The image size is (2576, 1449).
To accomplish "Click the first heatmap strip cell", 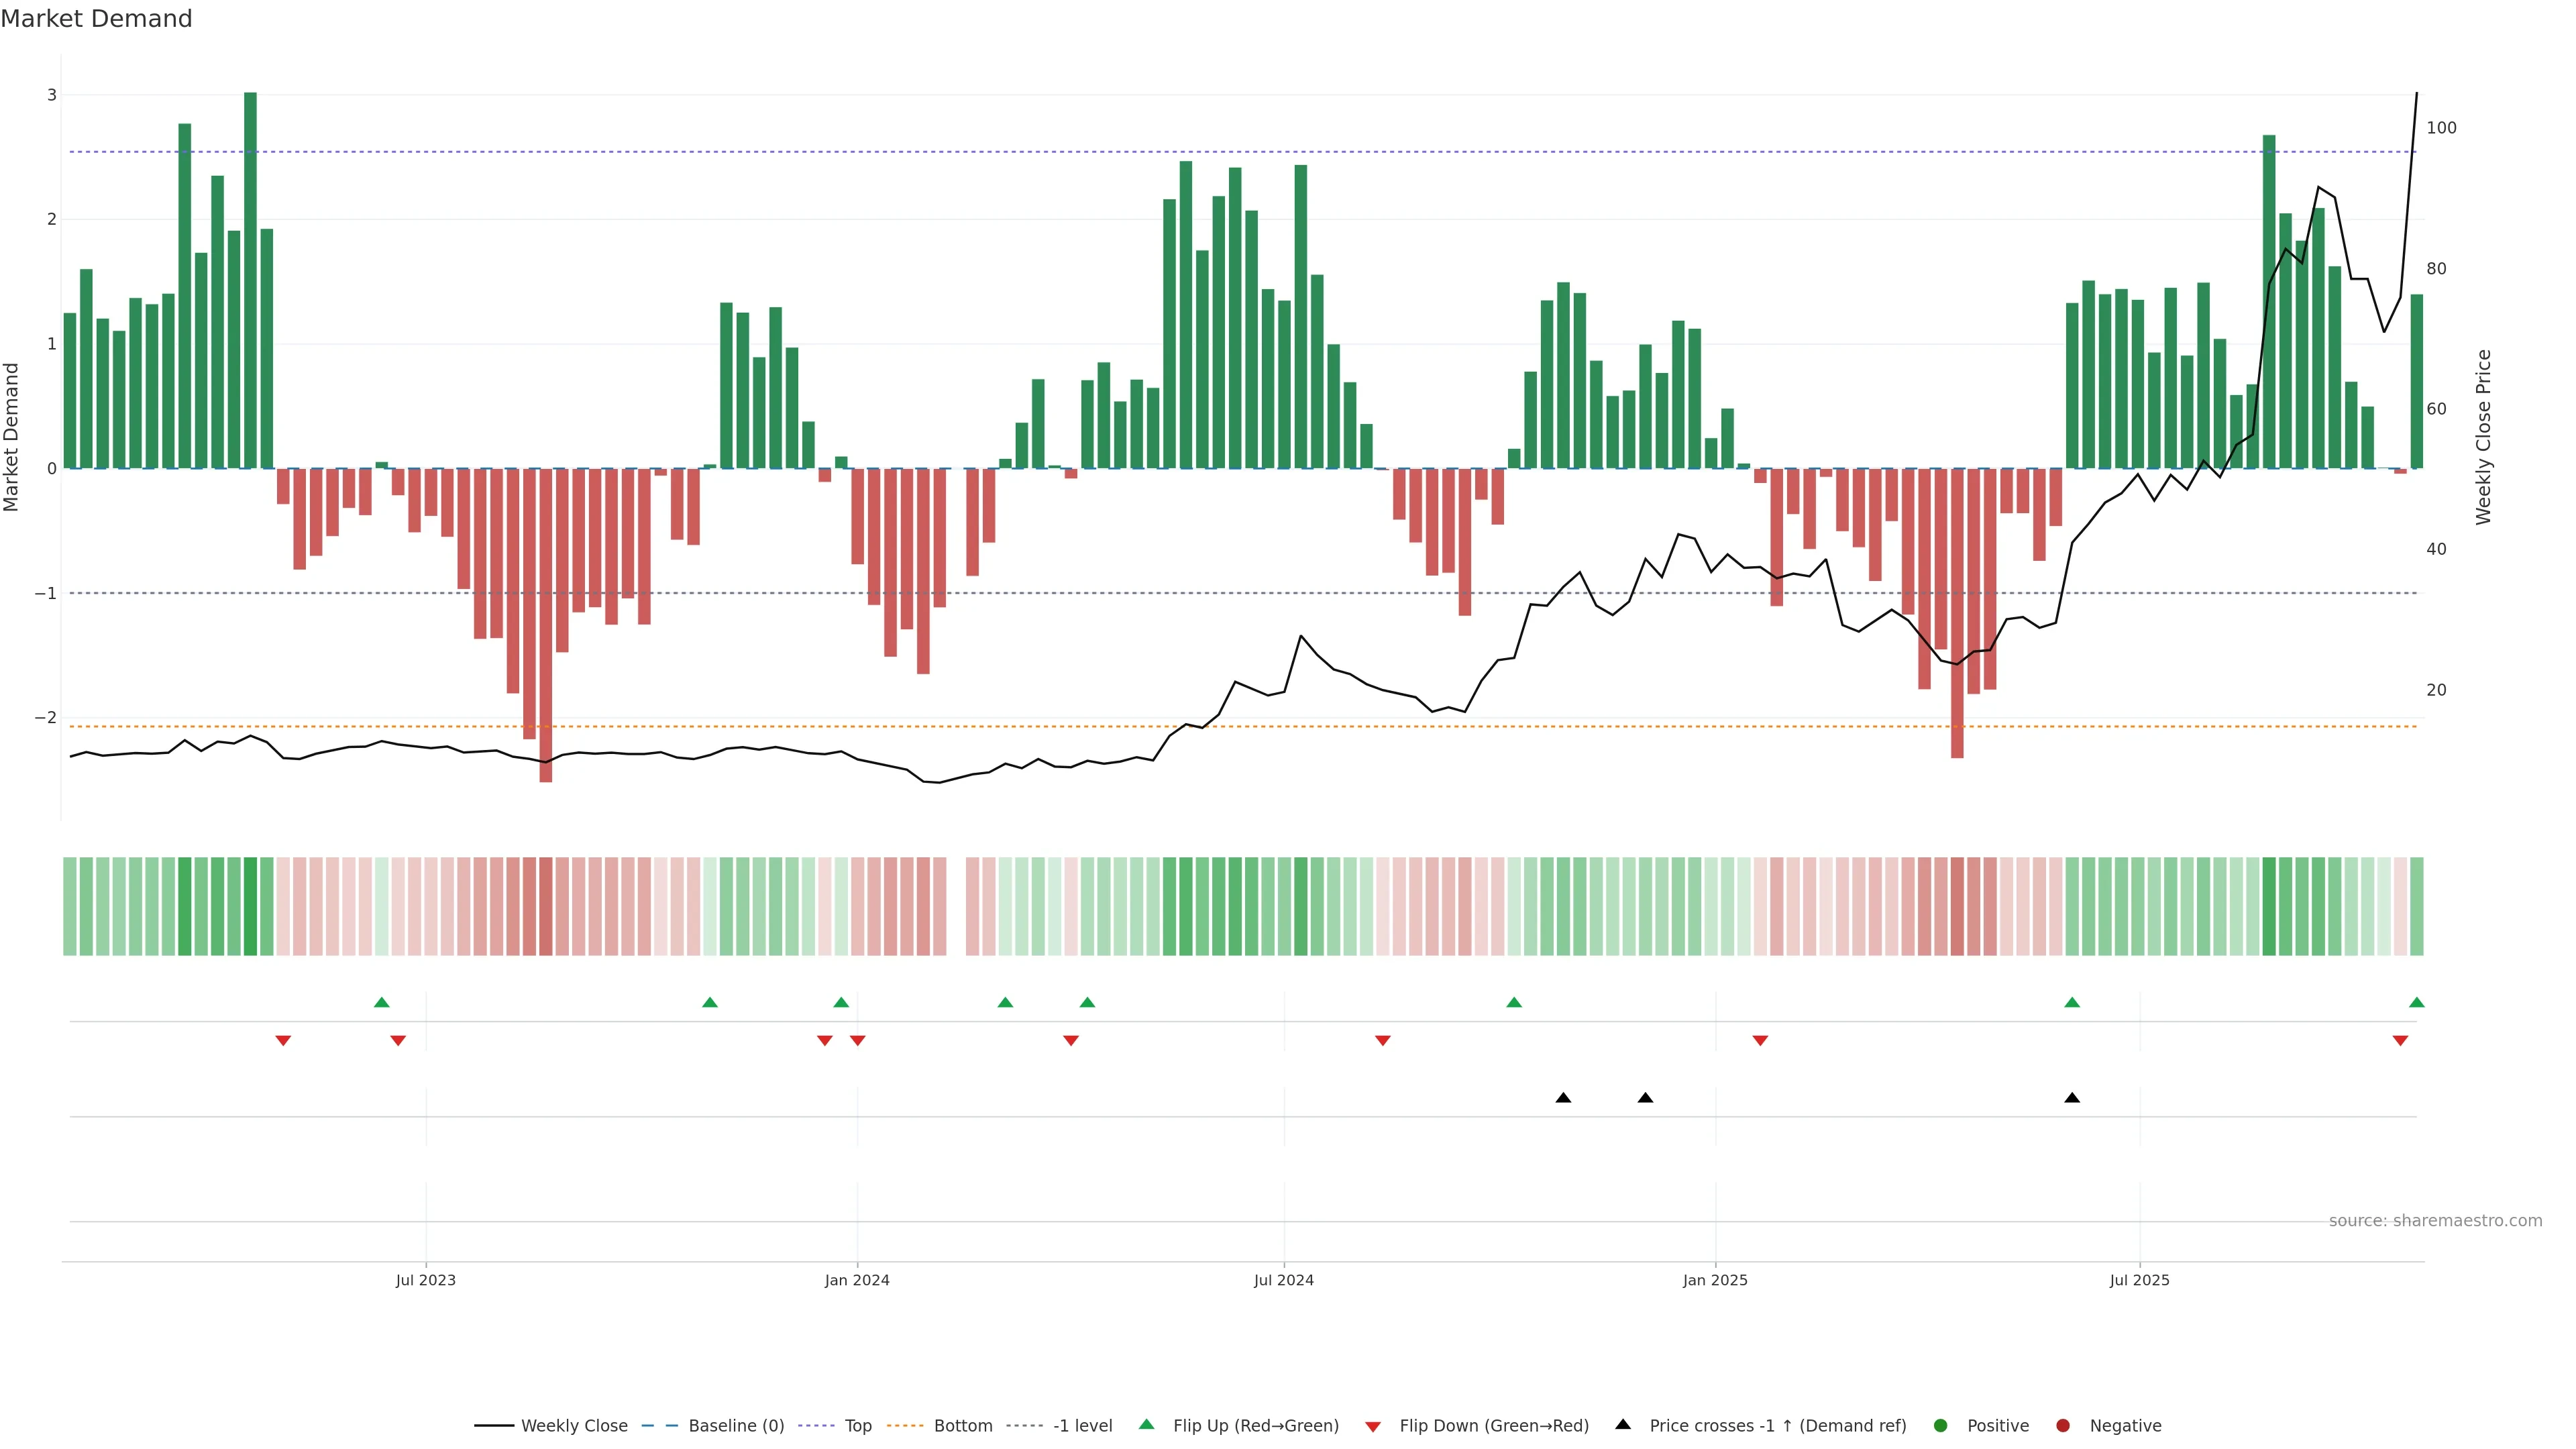I will pyautogui.click(x=70, y=906).
